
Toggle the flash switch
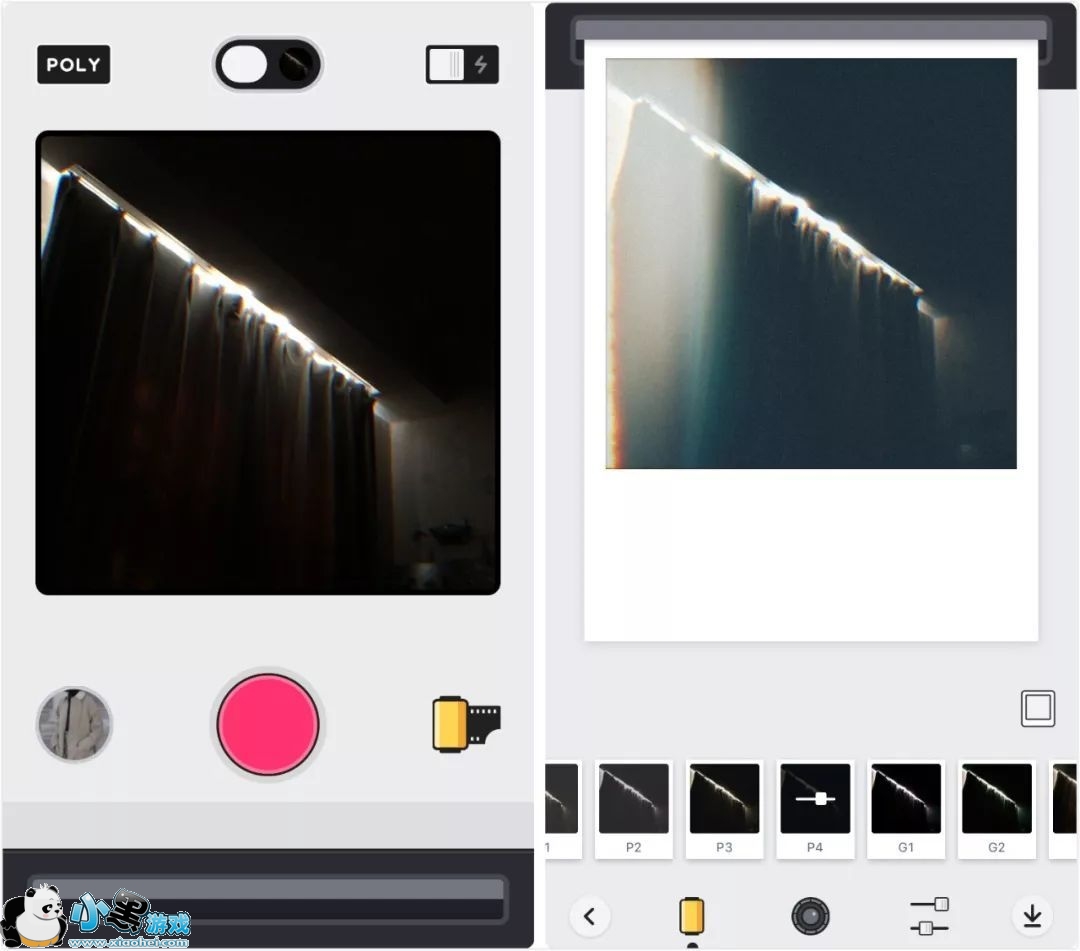pyautogui.click(x=462, y=65)
